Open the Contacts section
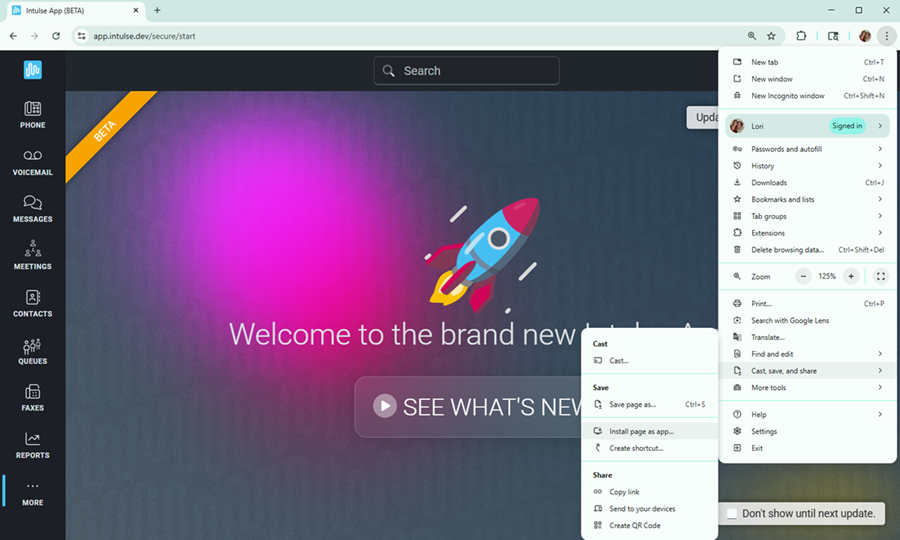900x540 pixels. 33,304
